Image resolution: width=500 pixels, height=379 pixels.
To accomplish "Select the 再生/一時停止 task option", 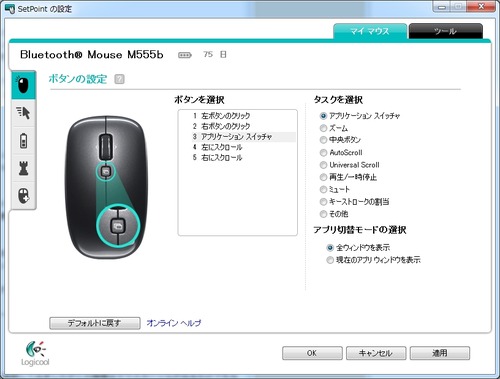I will coord(323,177).
